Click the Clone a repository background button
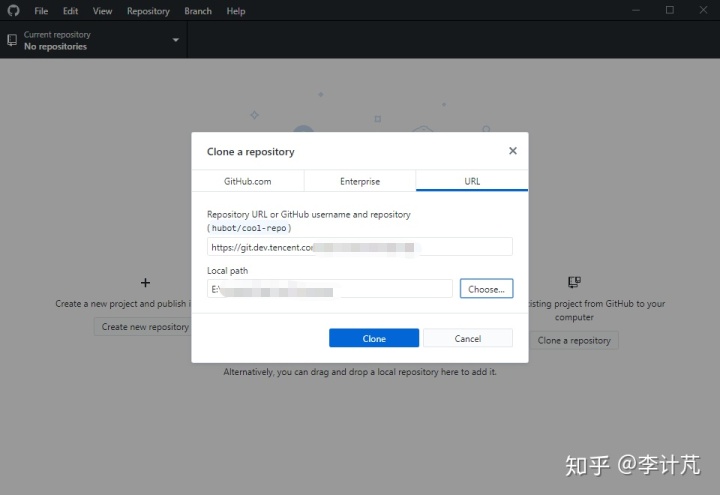The height and width of the screenshot is (495, 720). coord(574,340)
